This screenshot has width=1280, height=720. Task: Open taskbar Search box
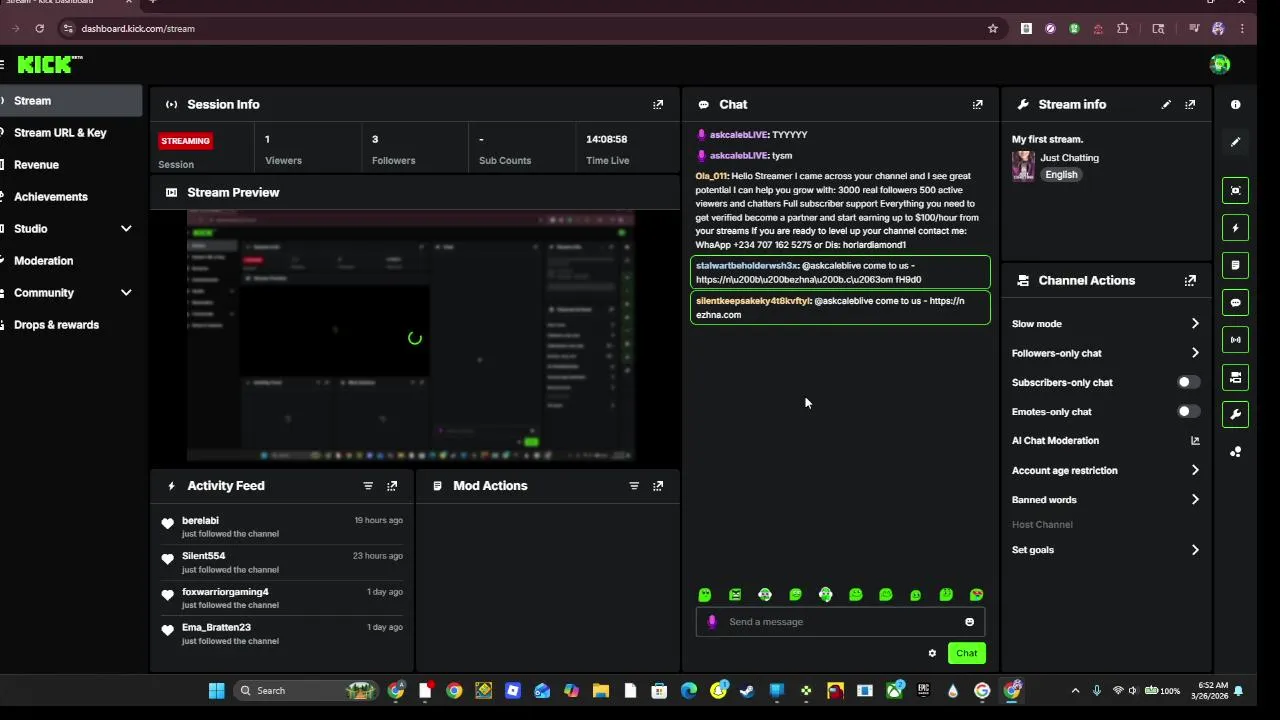(x=305, y=691)
